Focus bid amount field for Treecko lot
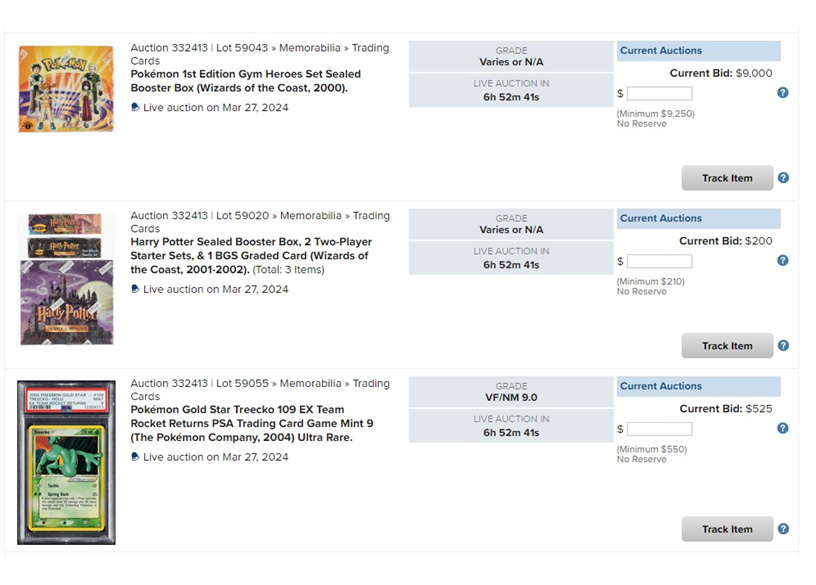The image size is (816, 585). click(x=659, y=429)
